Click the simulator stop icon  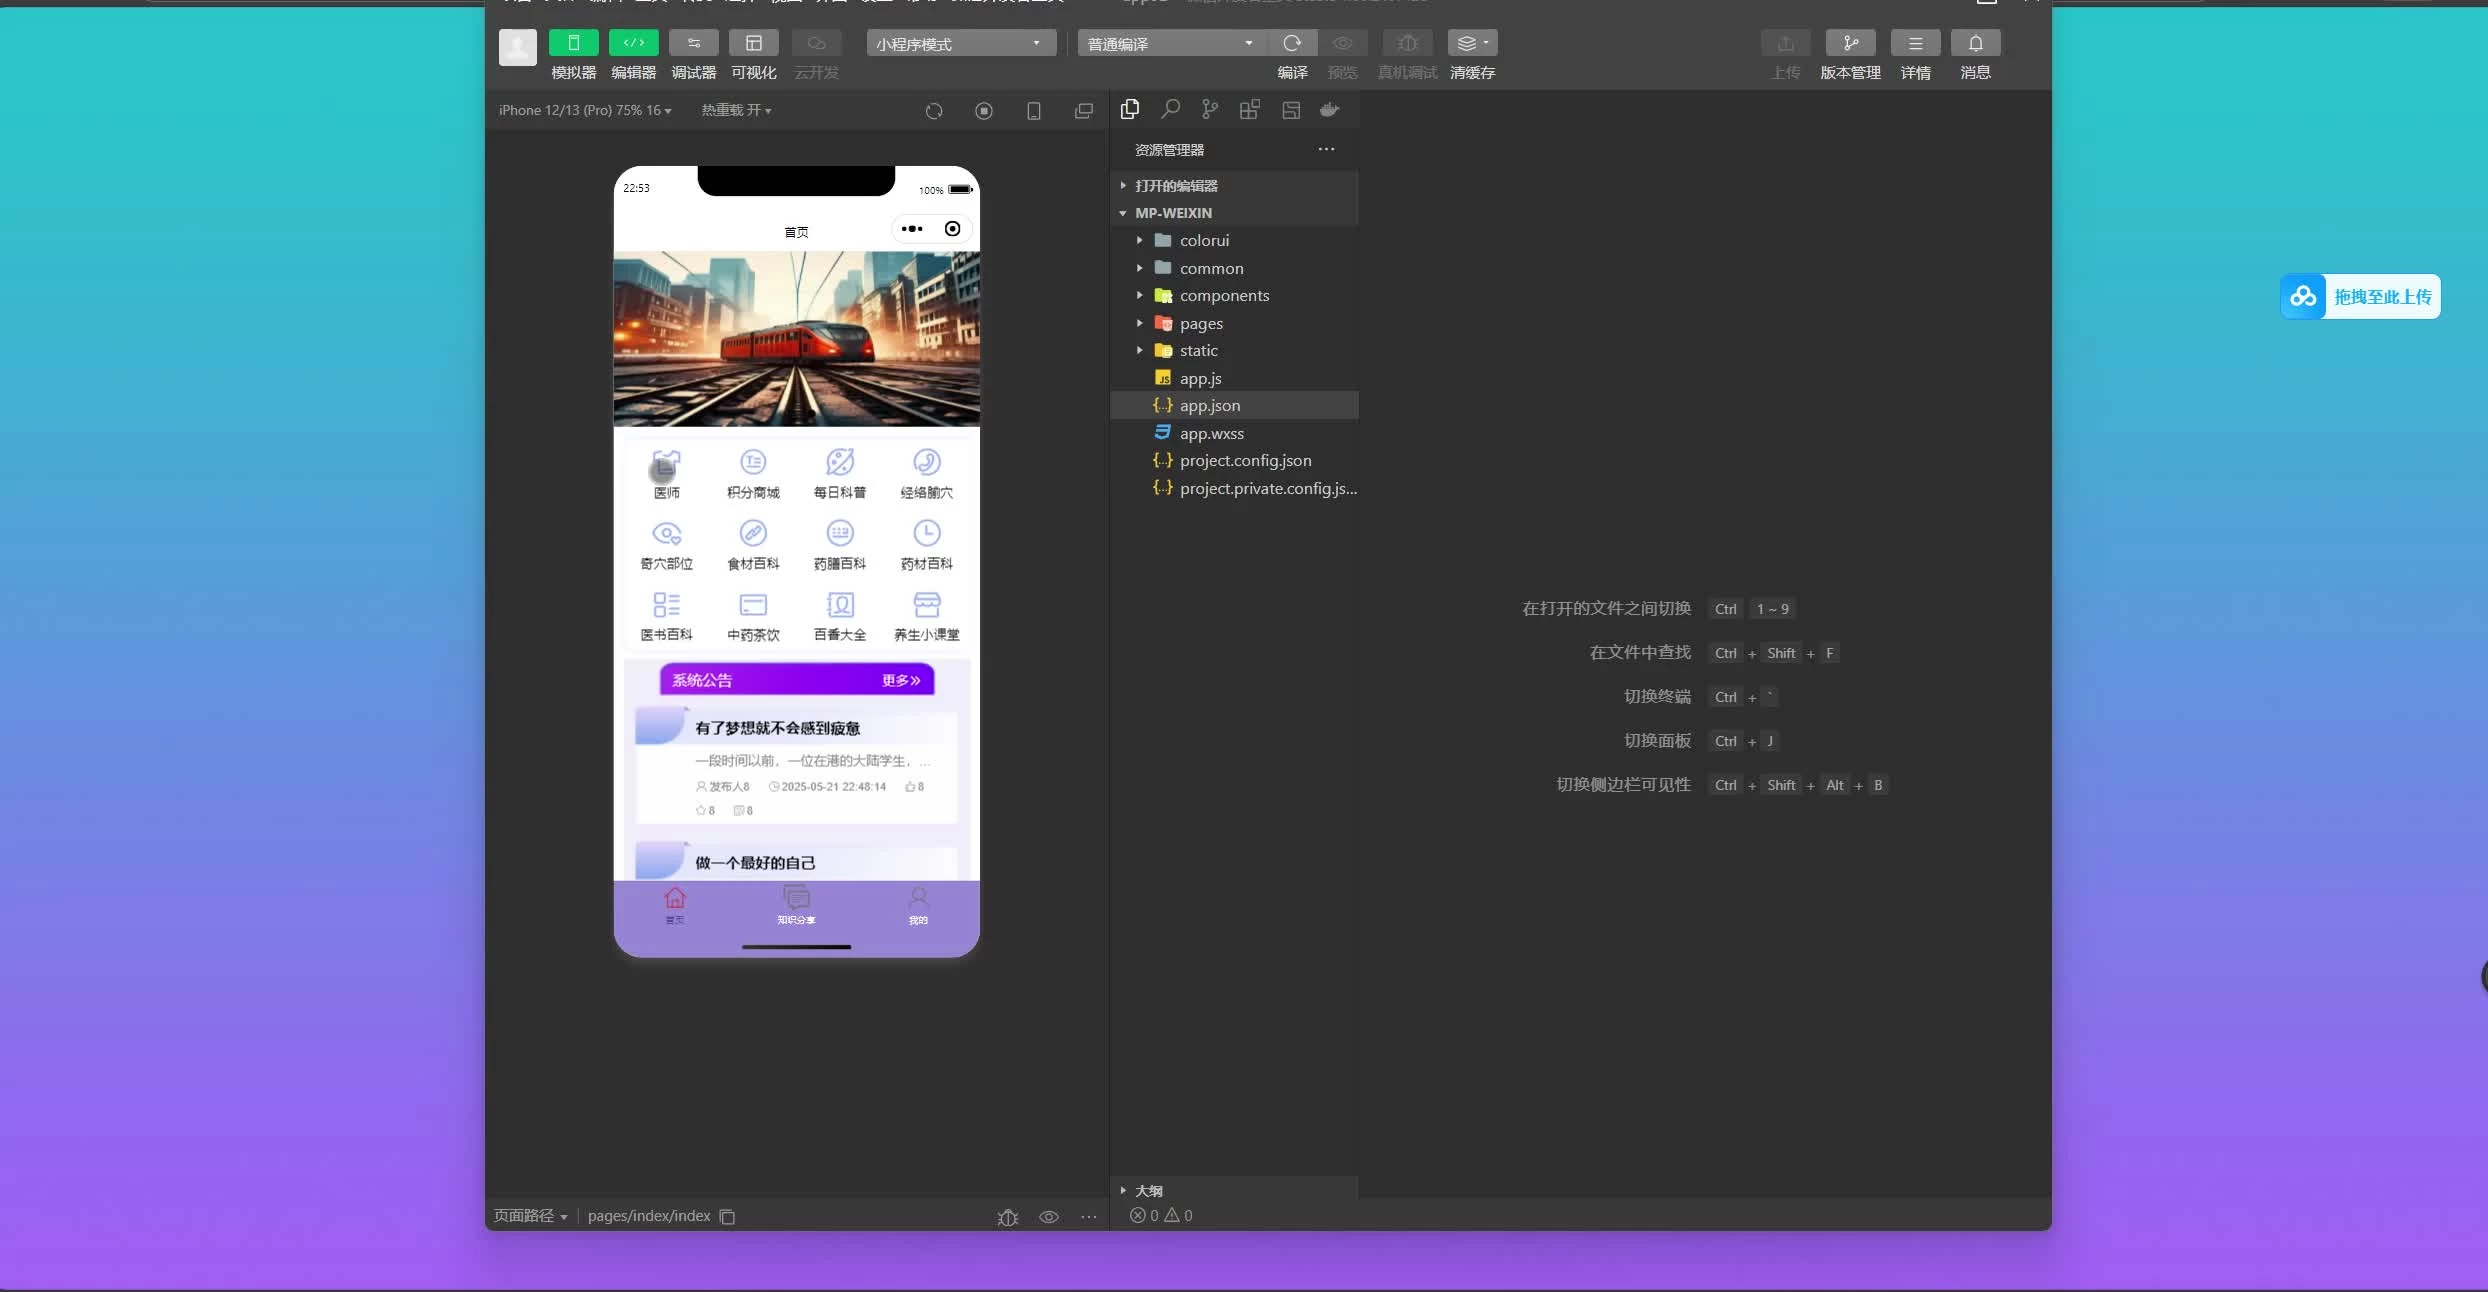984,111
